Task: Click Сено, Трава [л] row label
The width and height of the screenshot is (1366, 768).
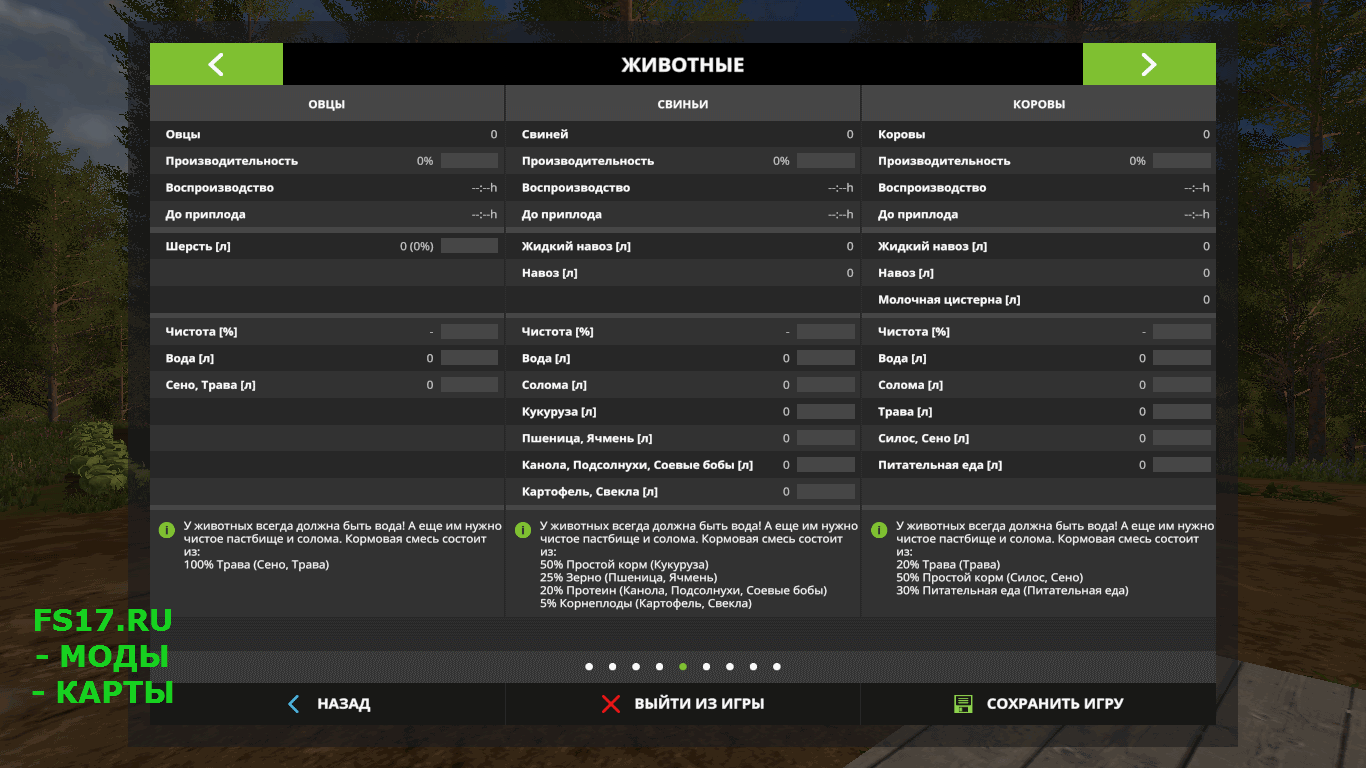Action: (x=210, y=385)
